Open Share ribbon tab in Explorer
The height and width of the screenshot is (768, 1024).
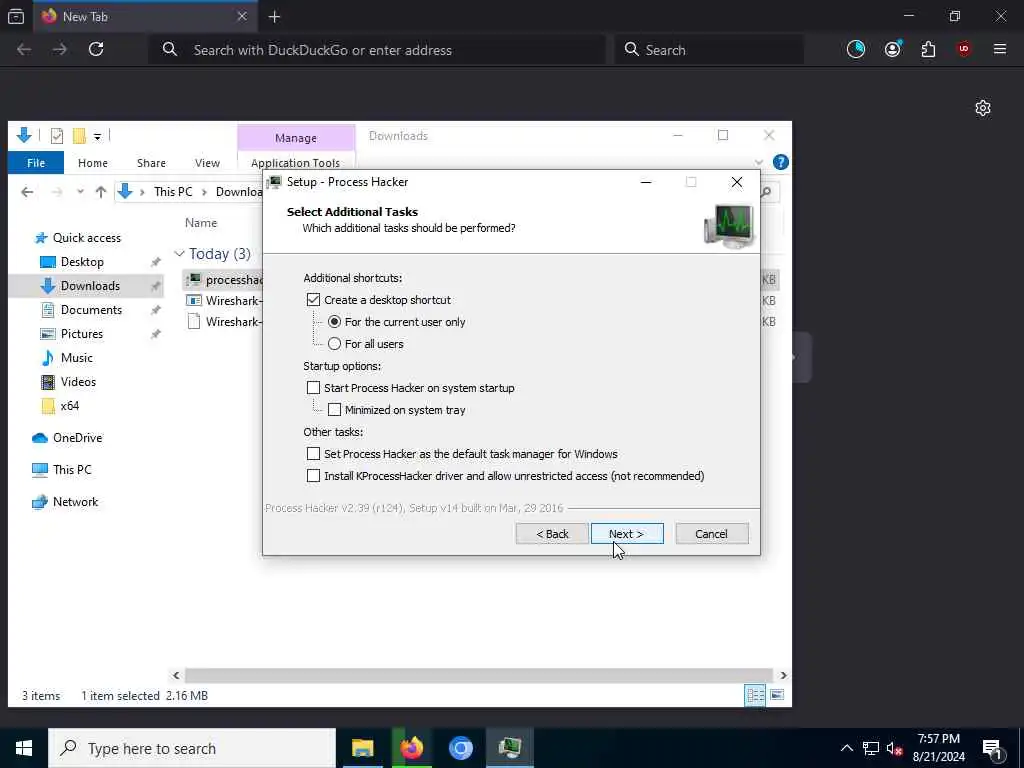tap(152, 163)
